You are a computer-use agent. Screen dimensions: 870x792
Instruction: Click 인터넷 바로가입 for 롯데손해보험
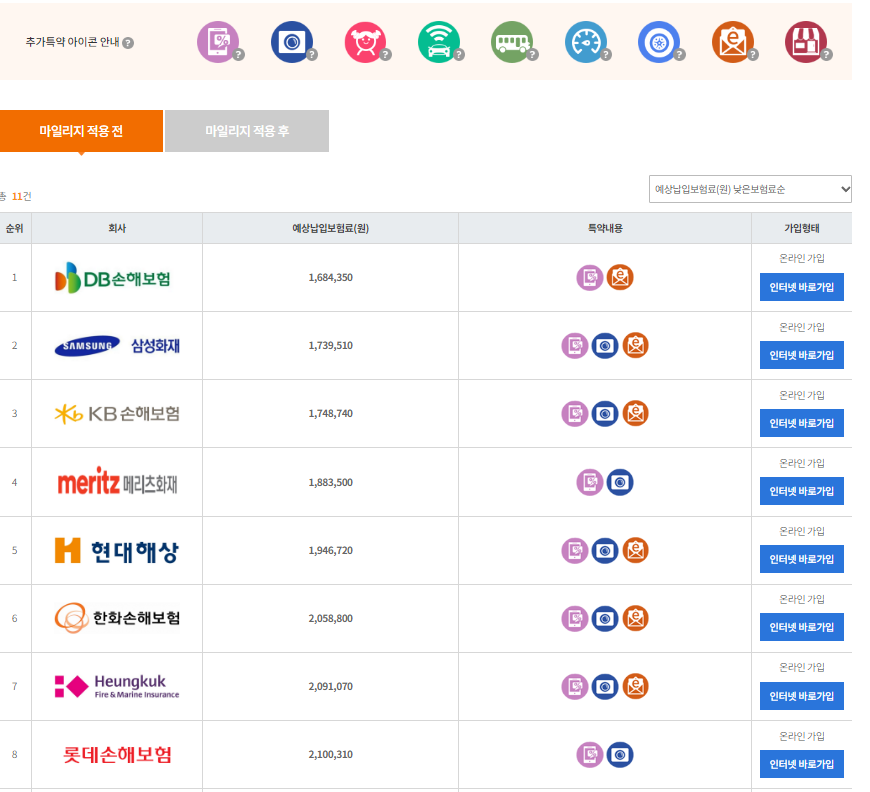[802, 764]
